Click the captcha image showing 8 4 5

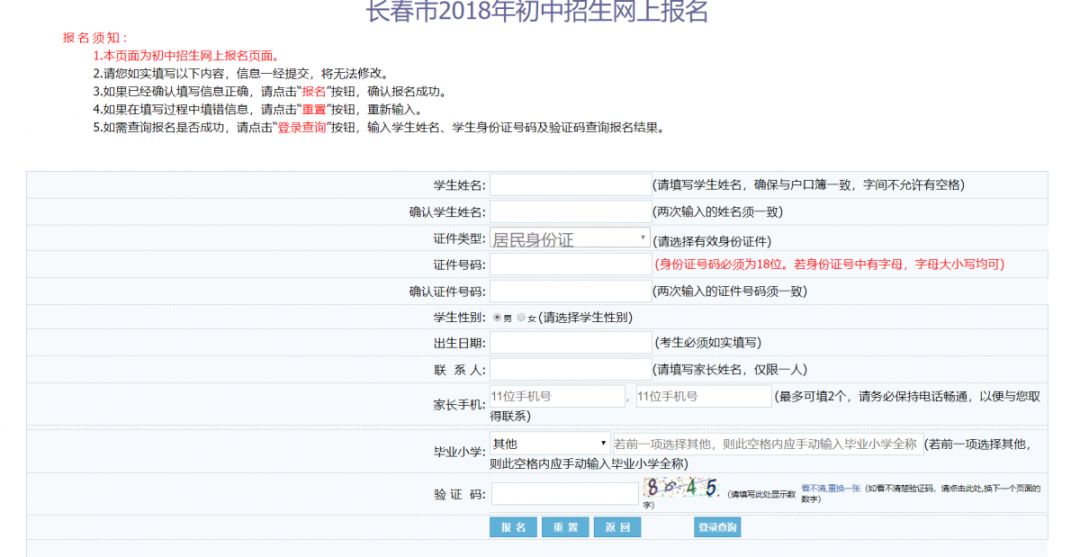[683, 488]
